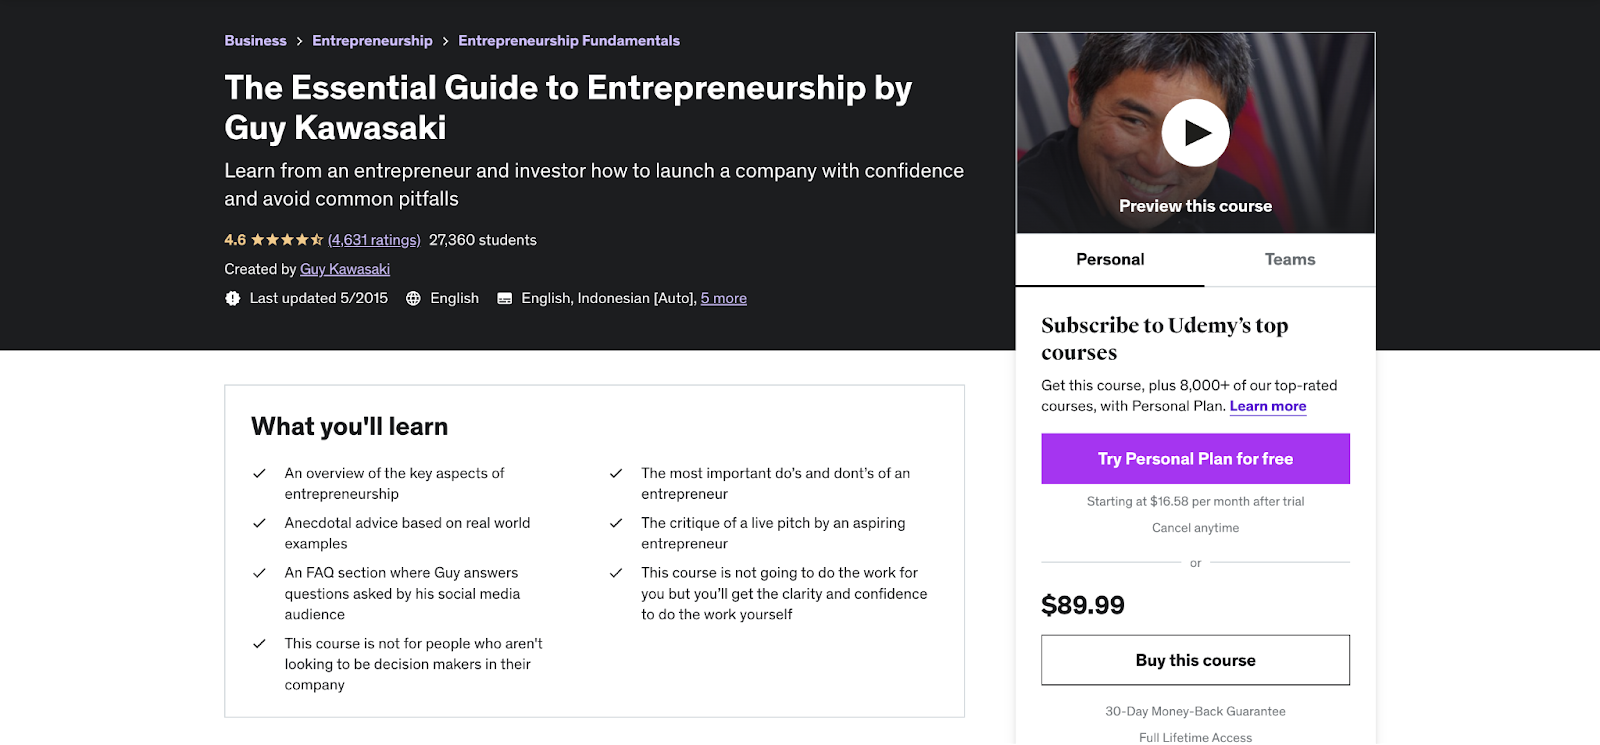Expand the '5 more' subtitle languages

pos(724,298)
